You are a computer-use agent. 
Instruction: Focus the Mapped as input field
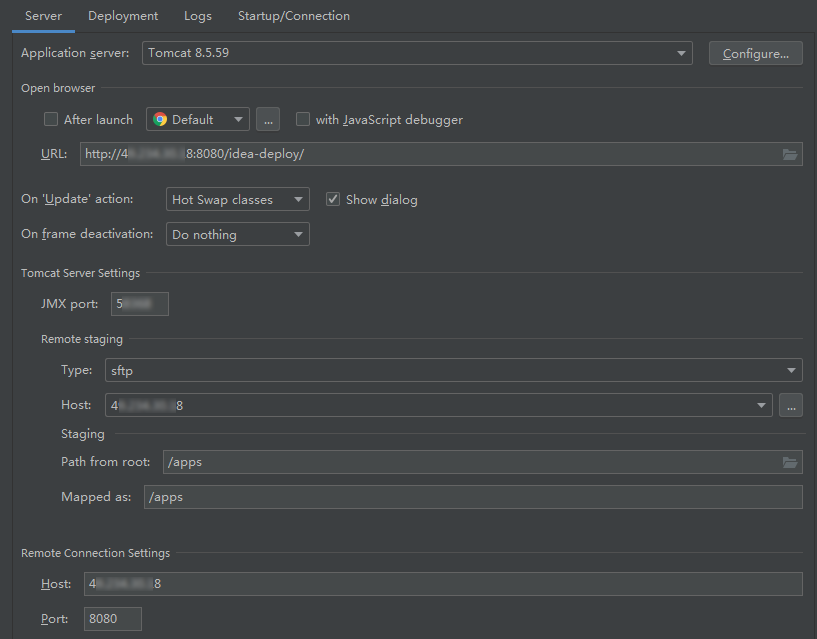coord(472,497)
